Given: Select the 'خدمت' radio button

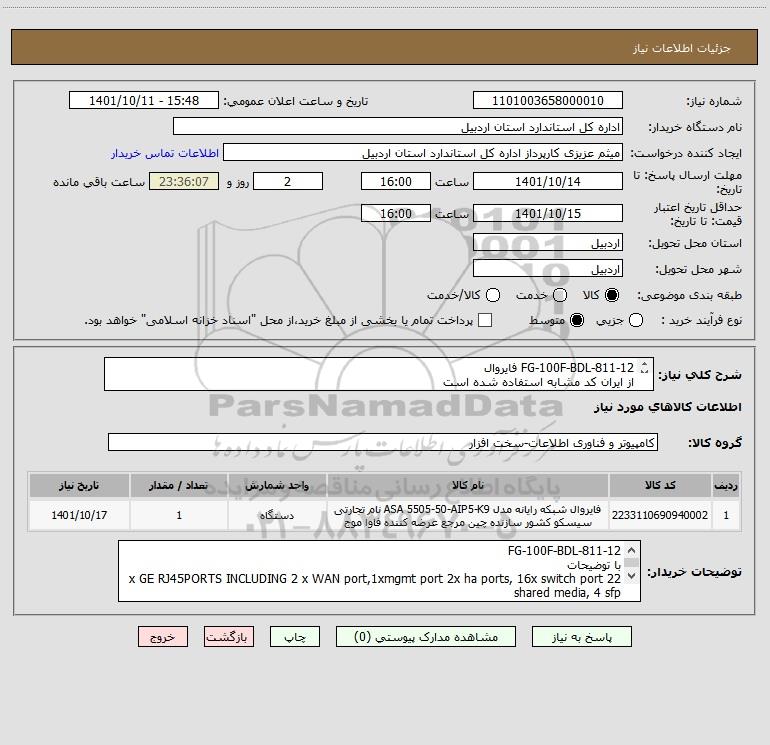Looking at the screenshot, I should pos(560,295).
